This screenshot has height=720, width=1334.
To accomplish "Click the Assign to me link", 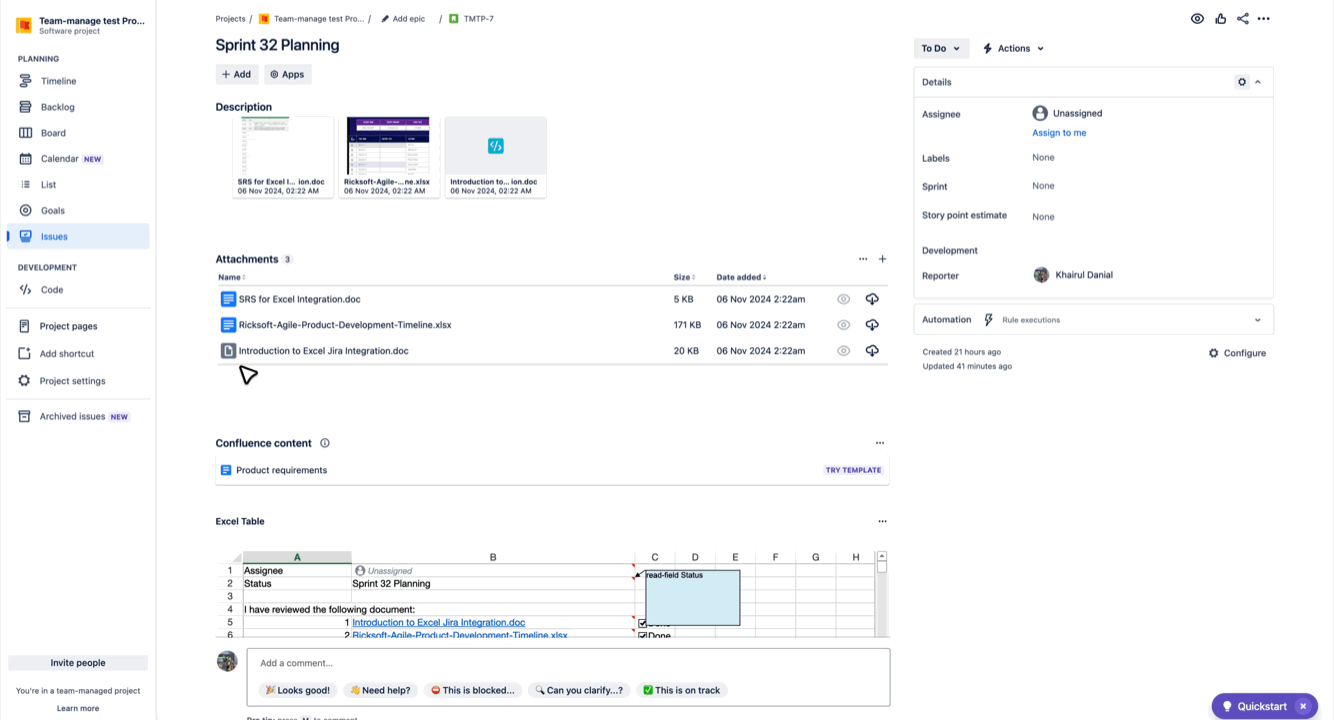I will (1059, 133).
